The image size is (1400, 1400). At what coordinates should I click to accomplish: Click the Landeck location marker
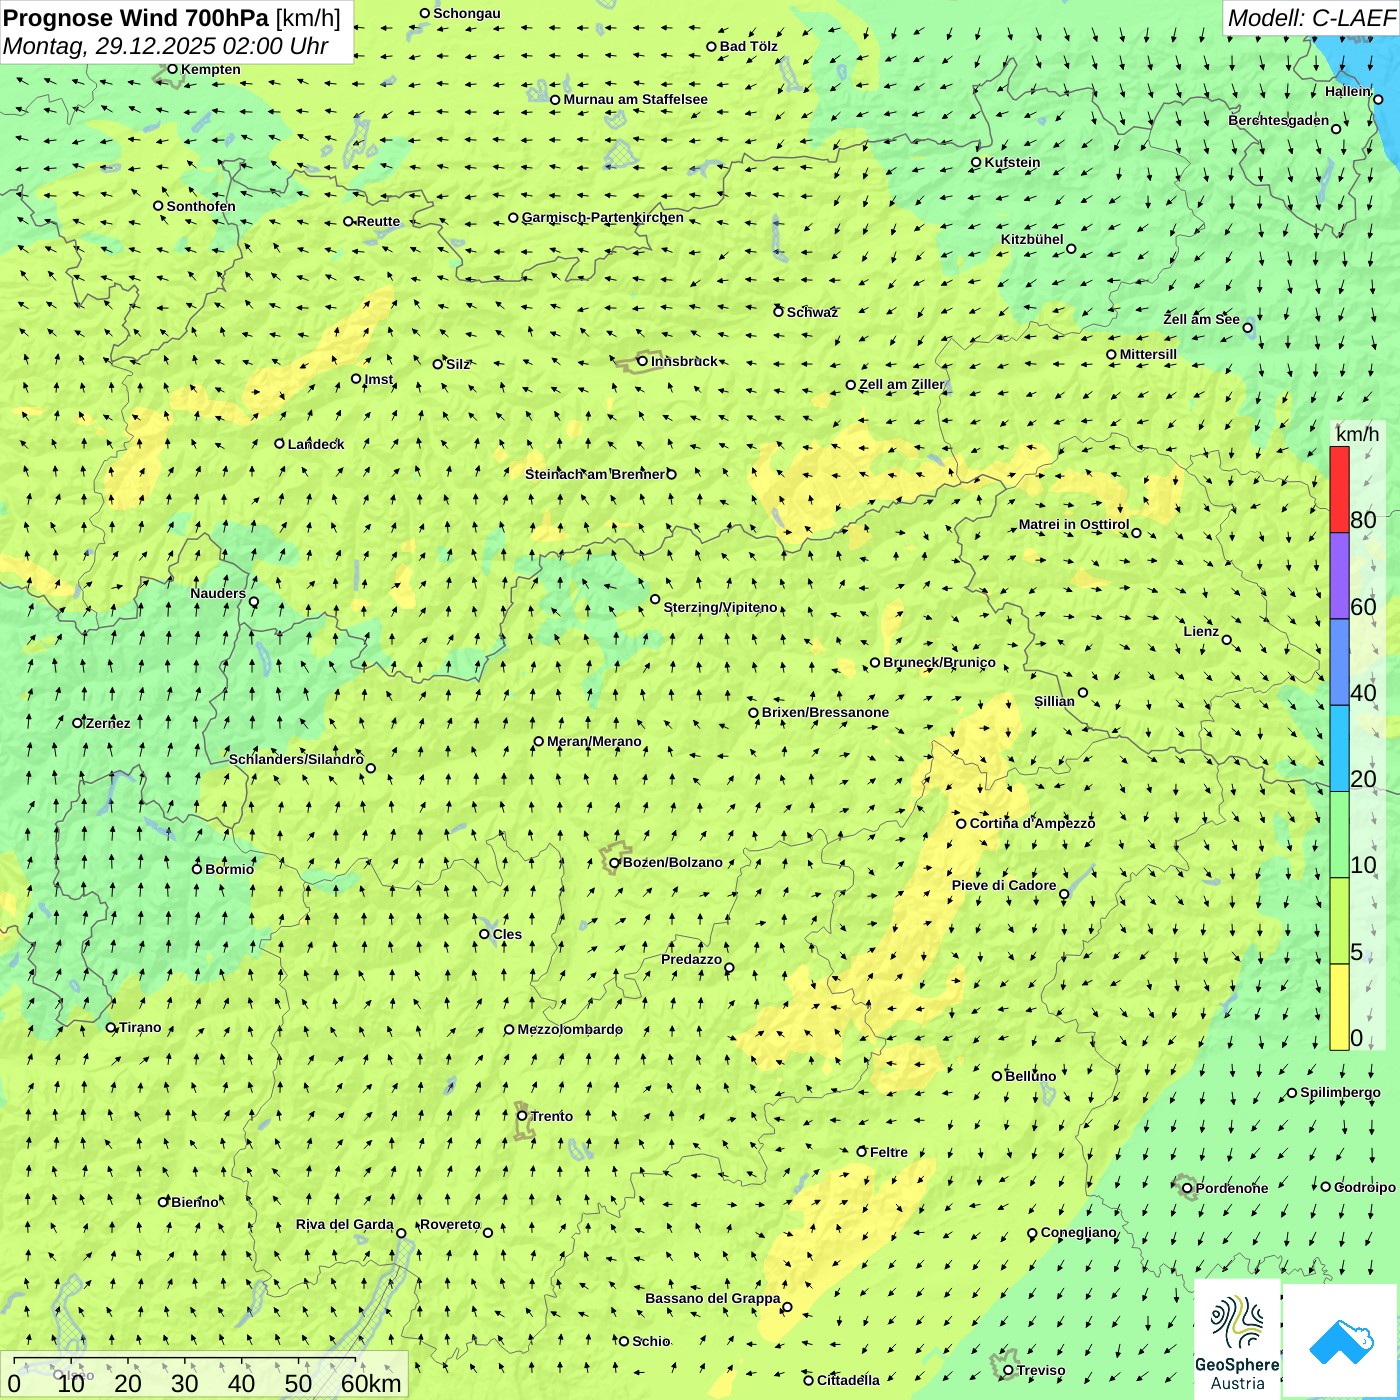(280, 444)
